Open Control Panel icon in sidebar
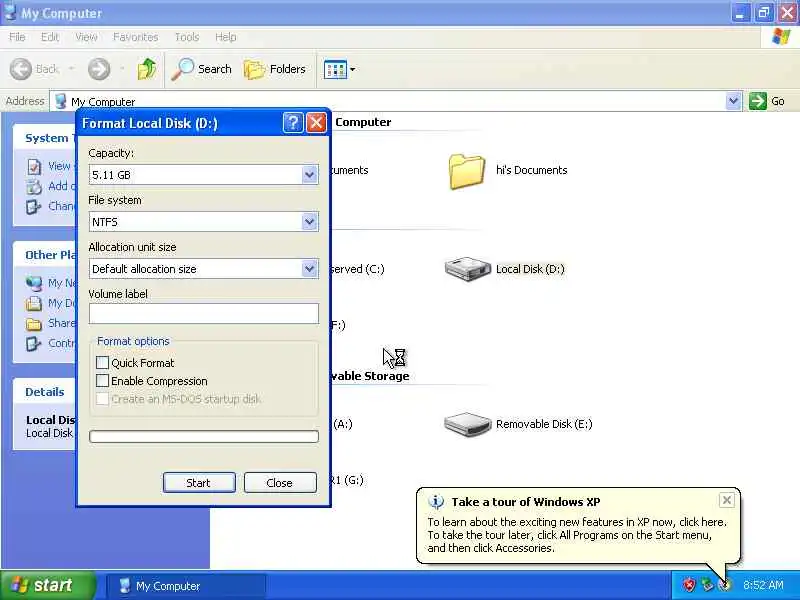The height and width of the screenshot is (600, 800). click(x=34, y=344)
